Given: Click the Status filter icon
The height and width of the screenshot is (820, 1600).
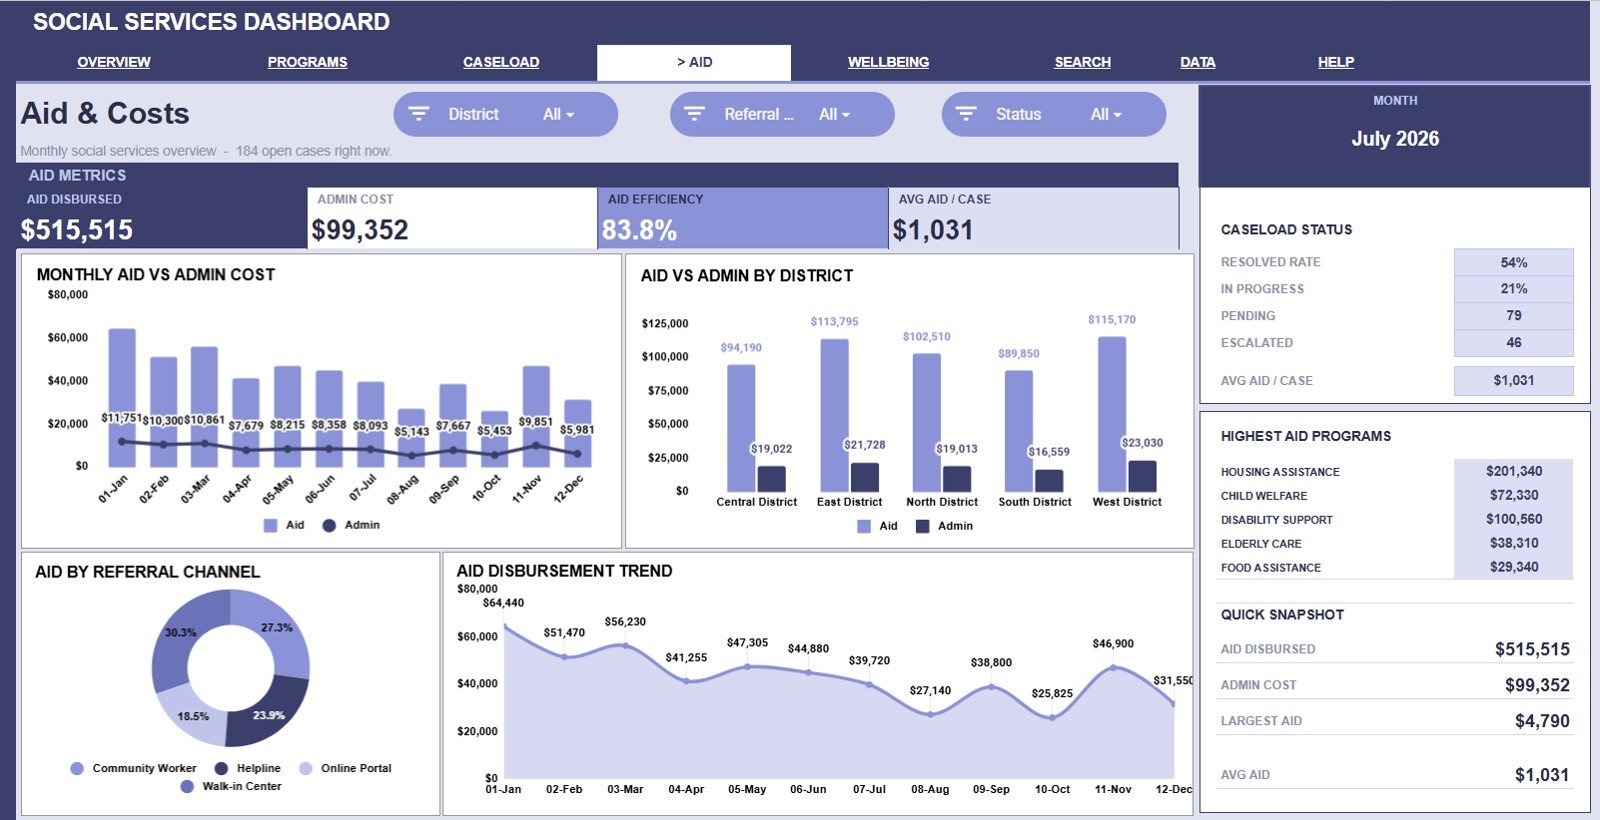Looking at the screenshot, I should point(966,114).
